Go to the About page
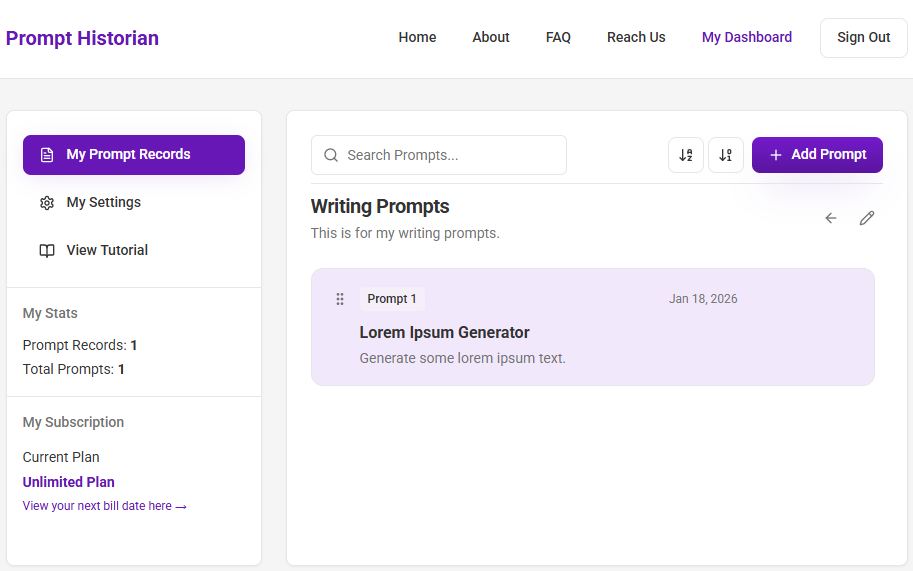 click(491, 37)
